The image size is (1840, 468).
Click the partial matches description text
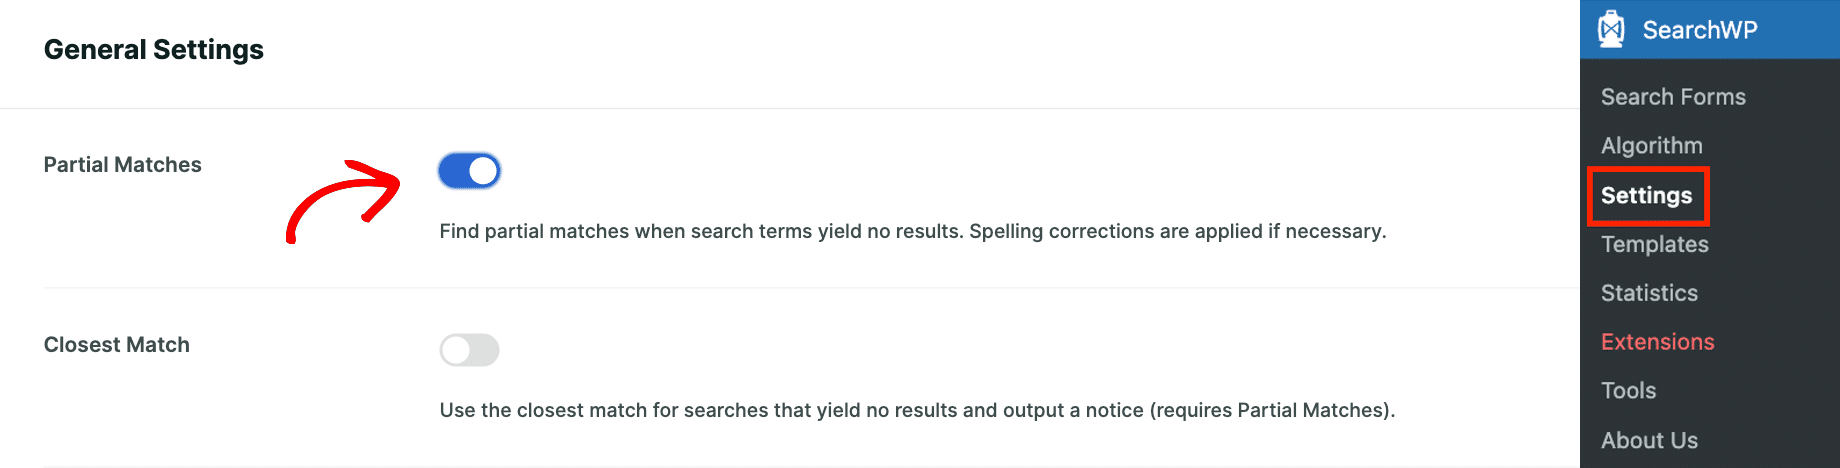(x=912, y=232)
